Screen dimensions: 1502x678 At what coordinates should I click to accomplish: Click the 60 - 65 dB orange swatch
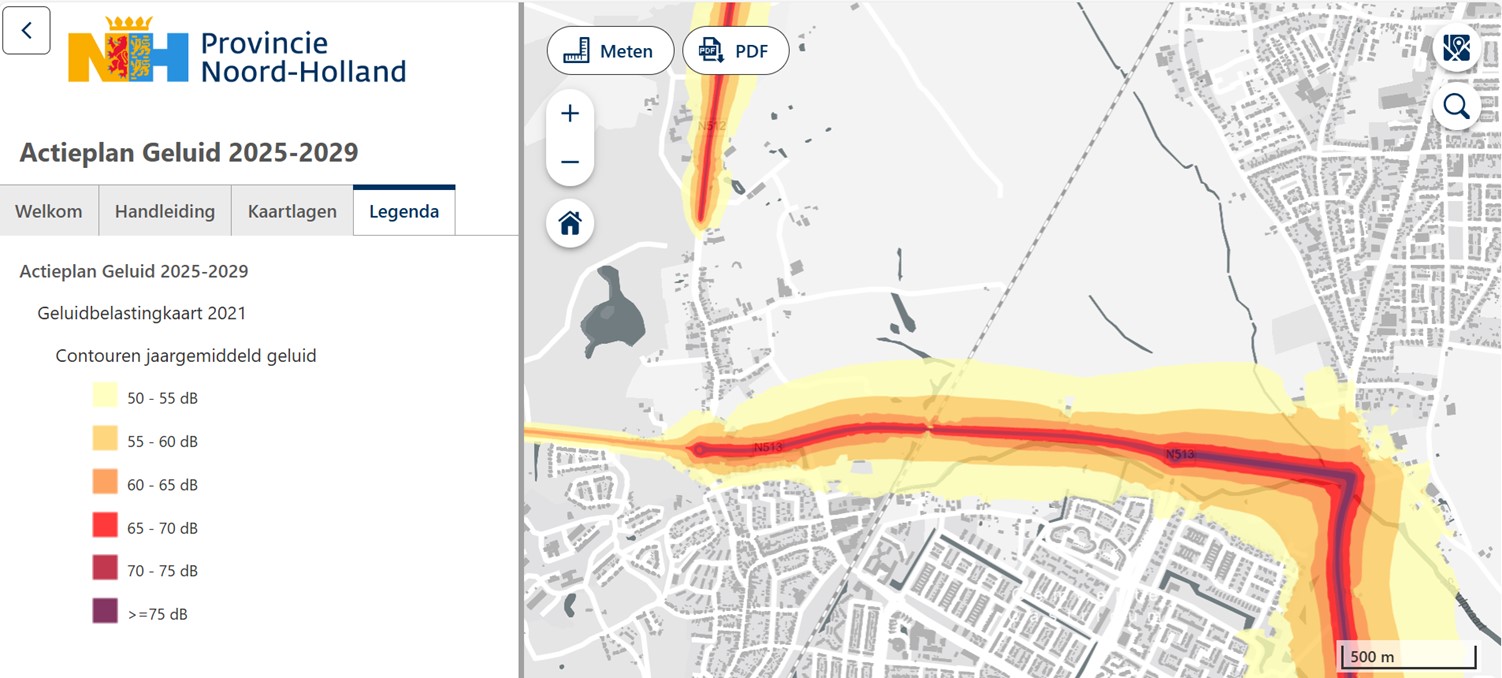105,484
